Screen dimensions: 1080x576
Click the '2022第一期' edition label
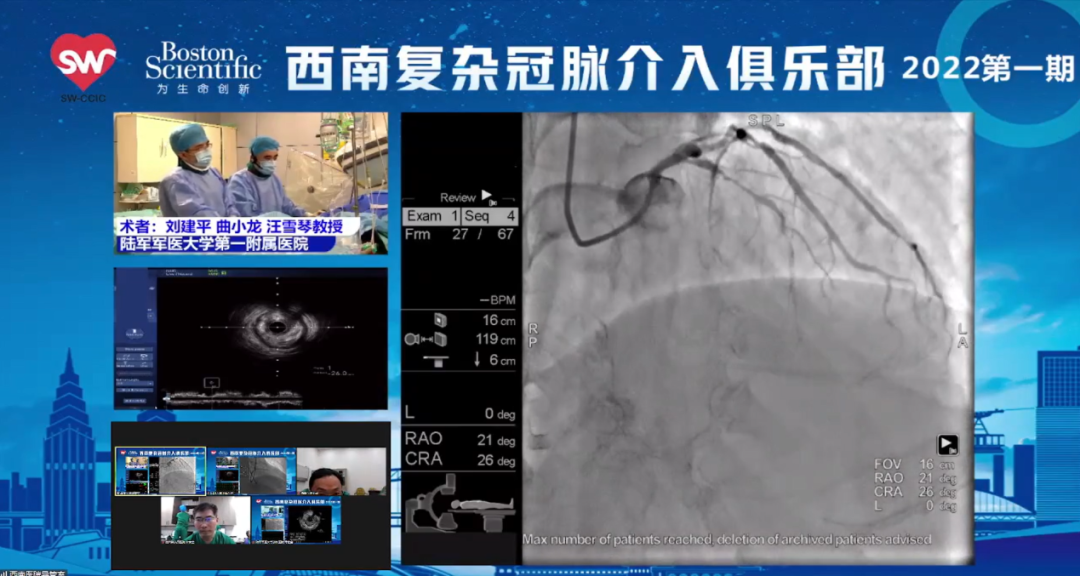(987, 69)
